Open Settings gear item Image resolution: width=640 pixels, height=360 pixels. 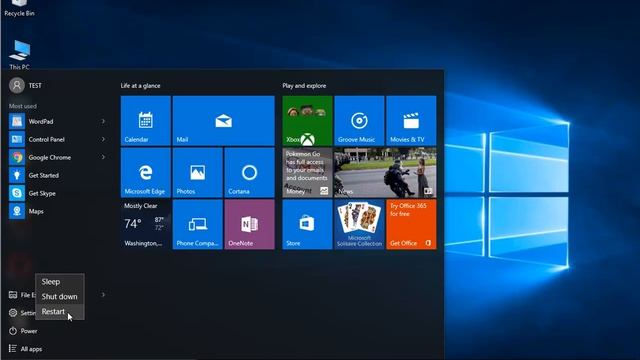[x=22, y=313]
